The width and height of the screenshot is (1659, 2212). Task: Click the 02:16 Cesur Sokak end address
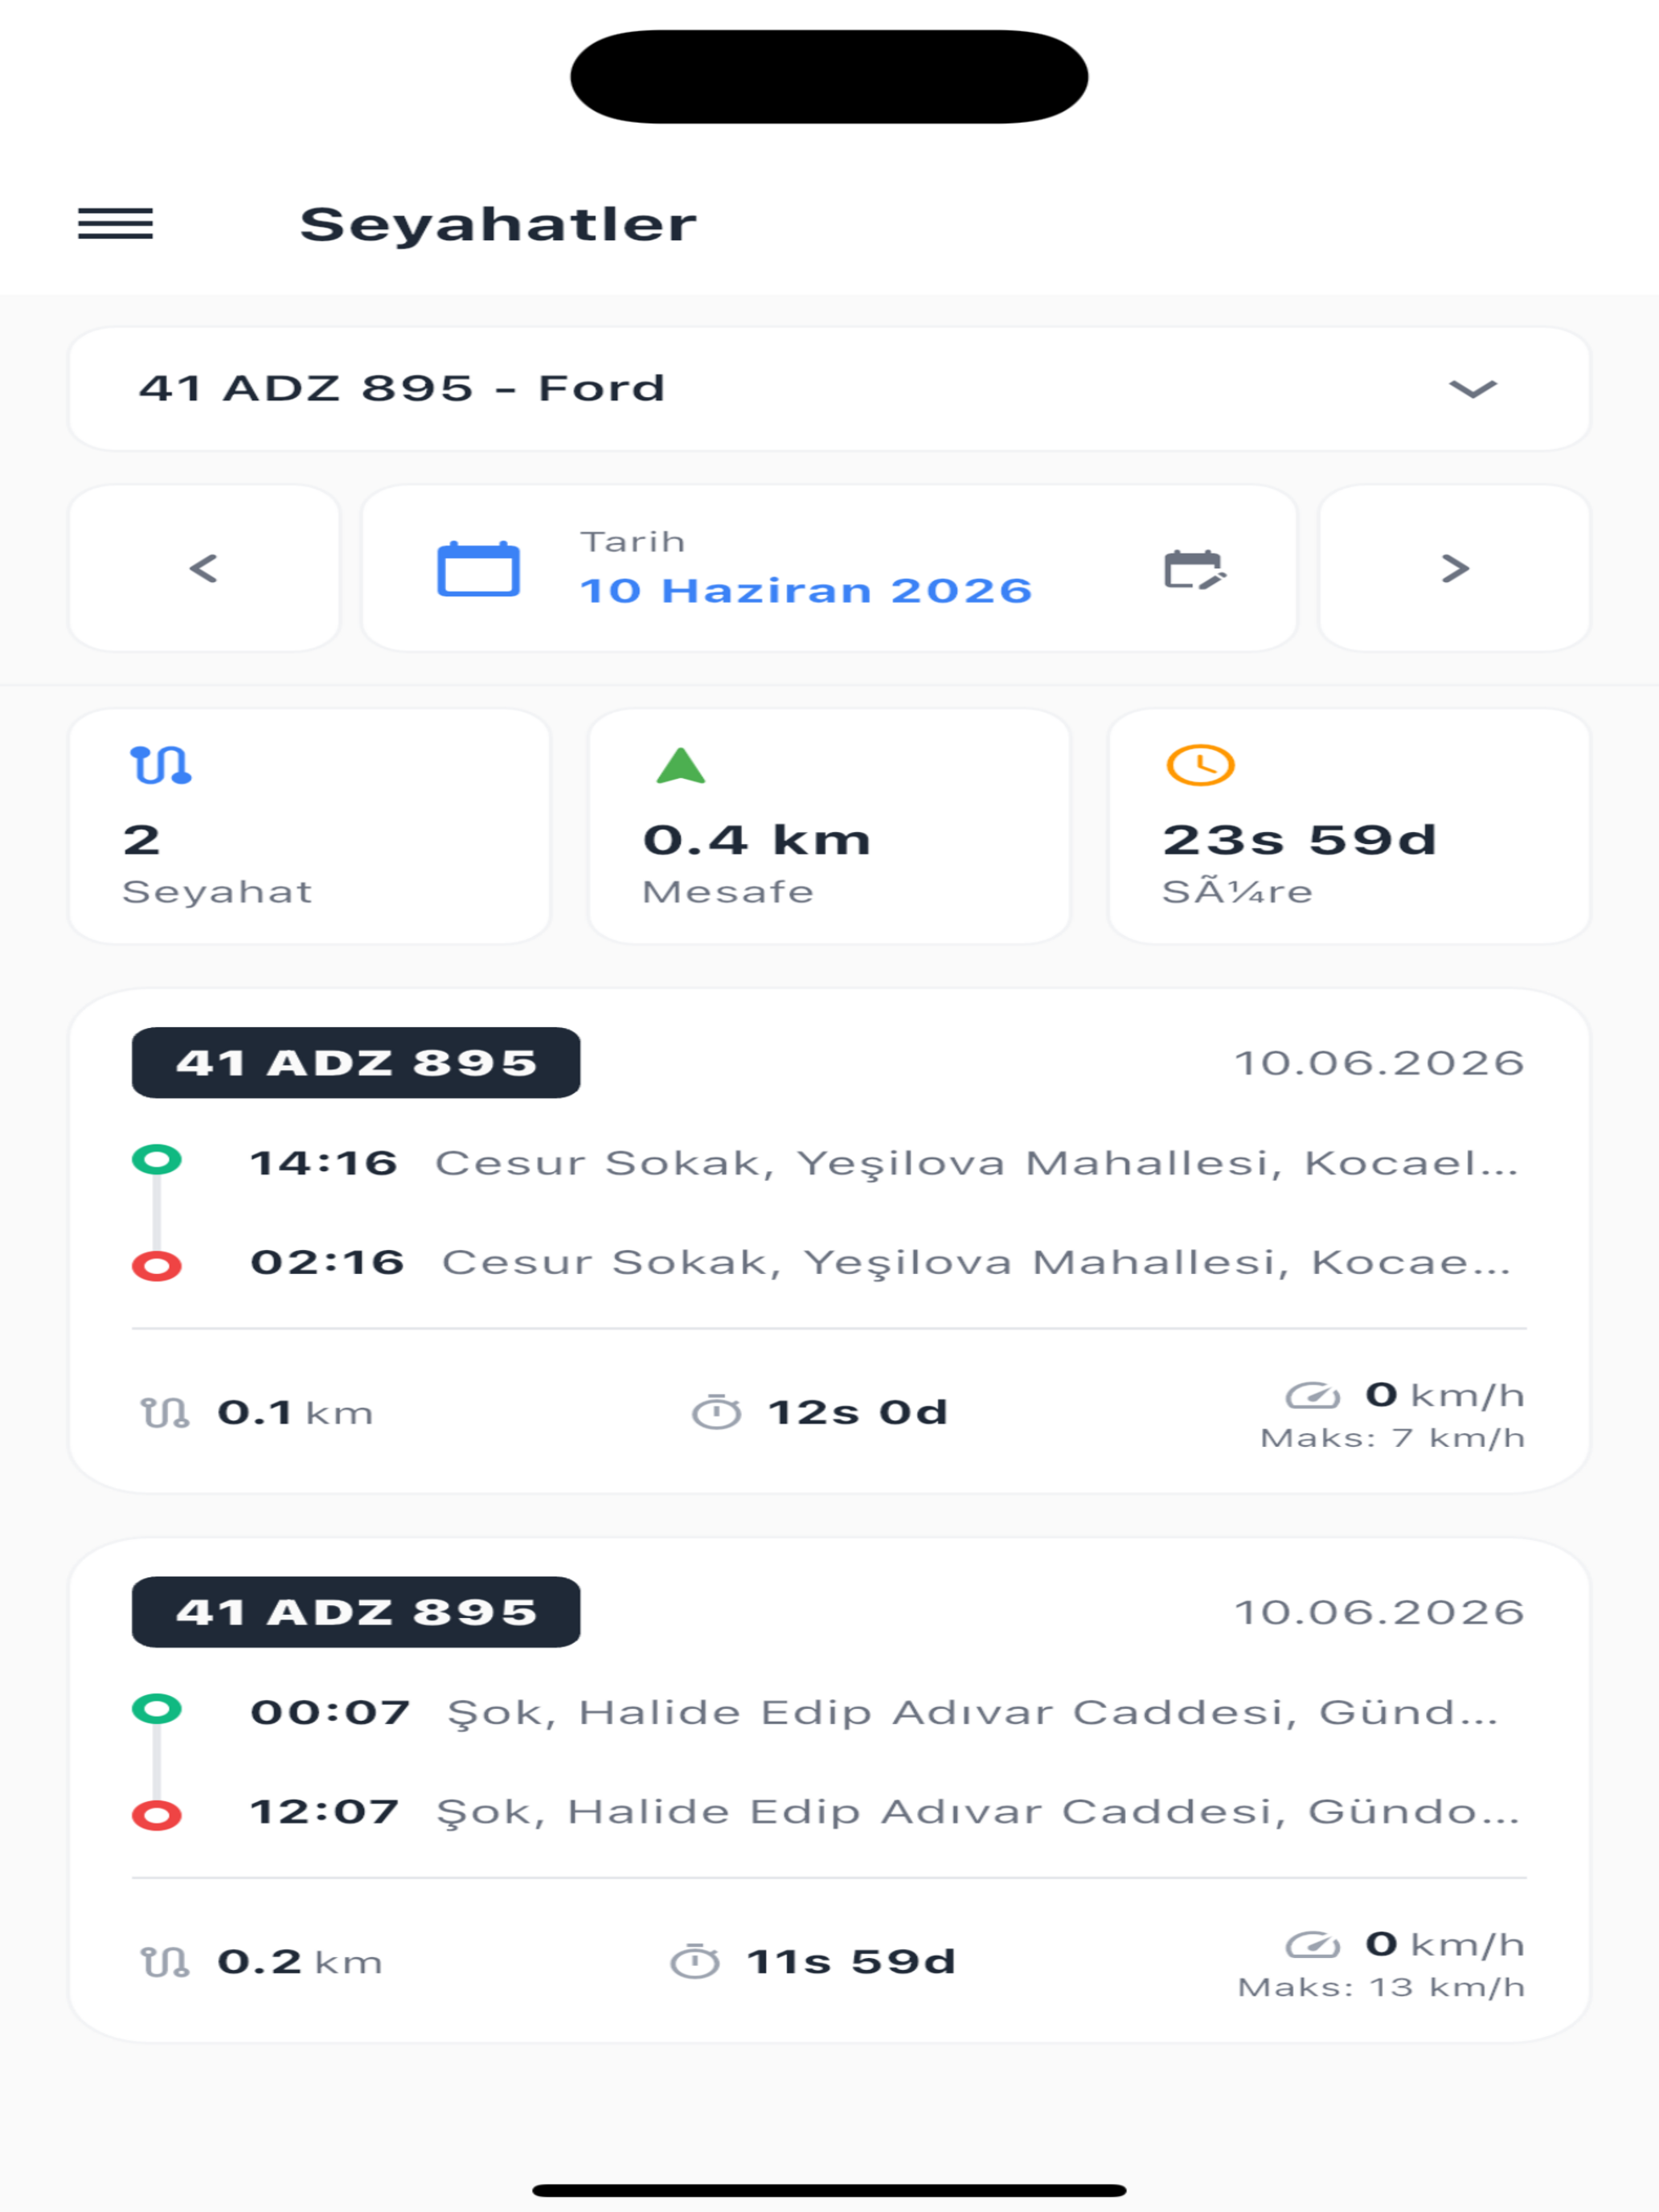coord(880,1262)
